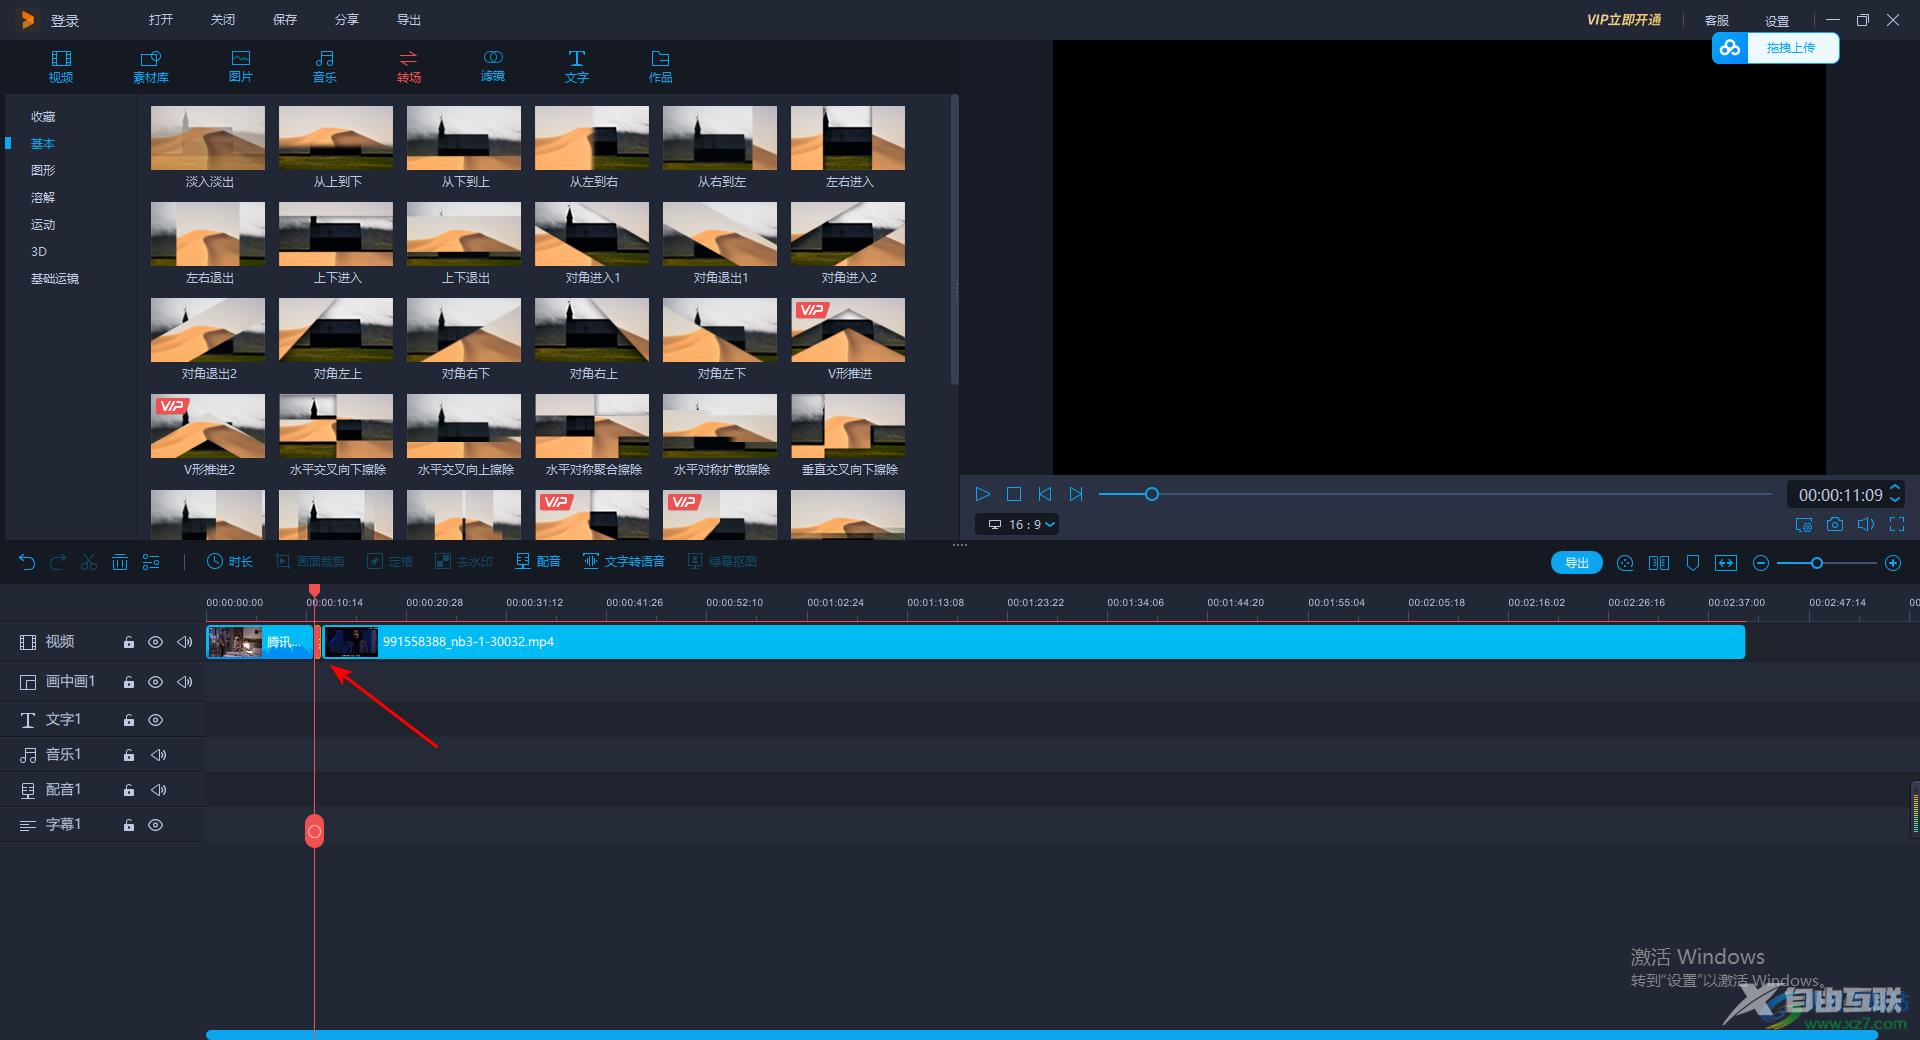Mute the 画中画1 track

(x=185, y=682)
